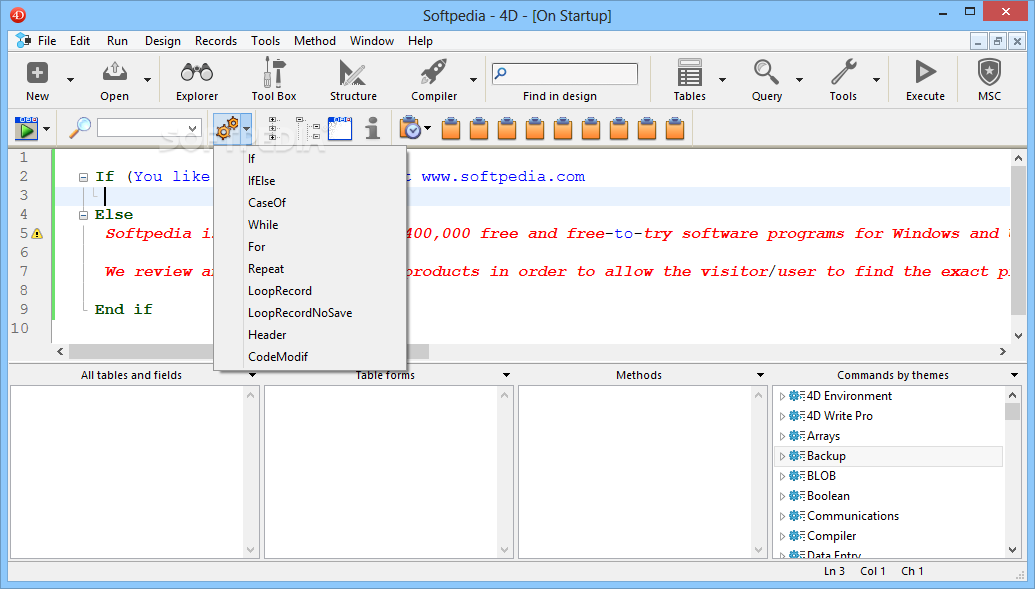
Task: Click the commands list vertical scrollbar thumb
Action: [x=1012, y=411]
